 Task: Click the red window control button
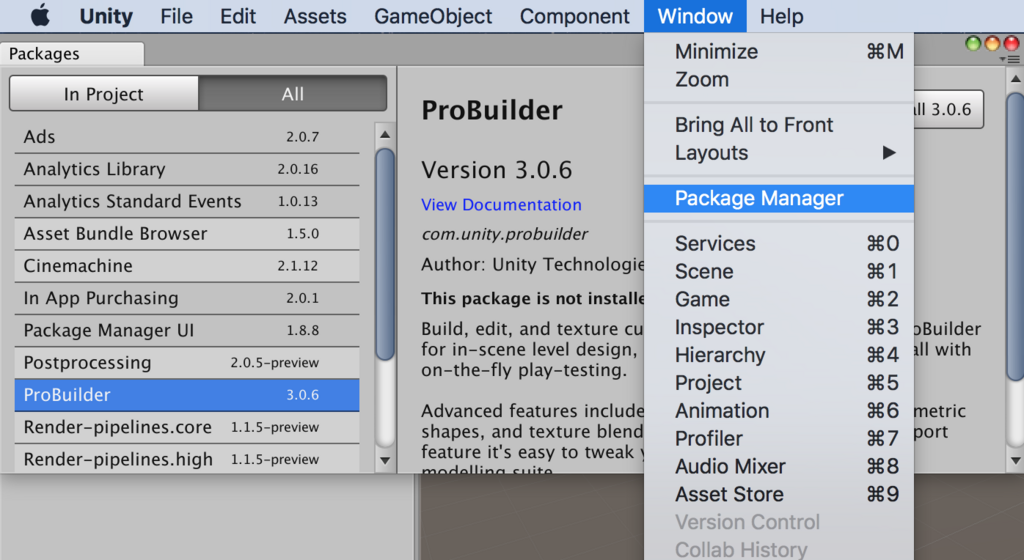(1012, 44)
